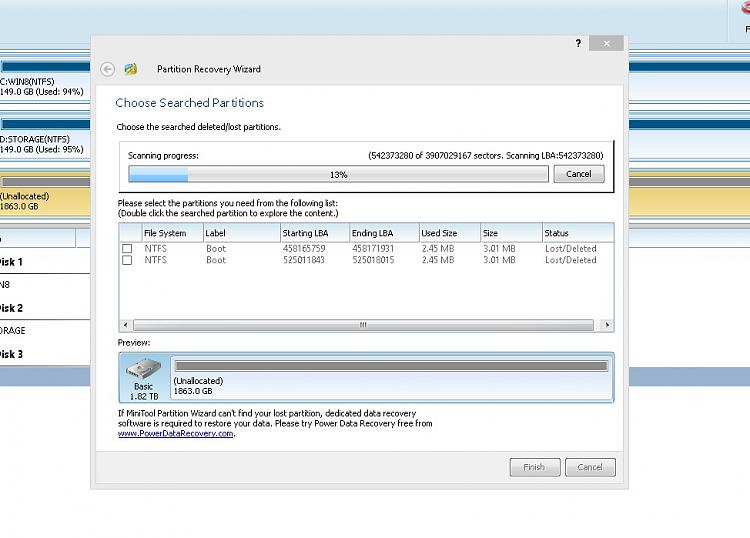Click the list's scroll left arrow
Screen dimensions: 750x538
[x=126, y=325]
